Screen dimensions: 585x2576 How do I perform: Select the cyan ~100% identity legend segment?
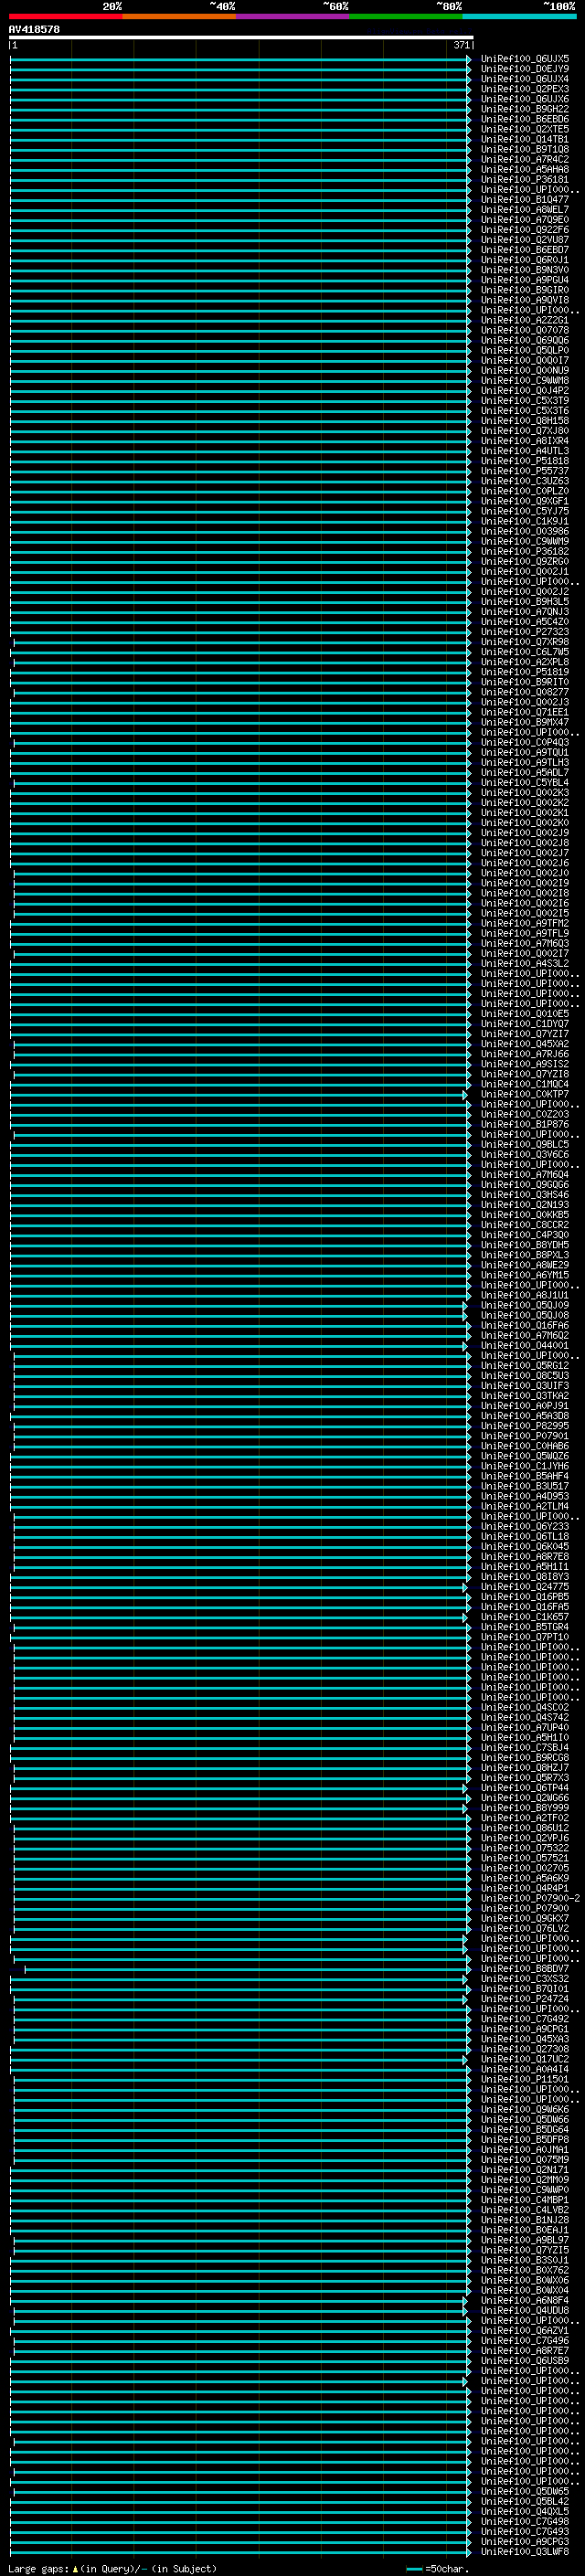[x=519, y=16]
